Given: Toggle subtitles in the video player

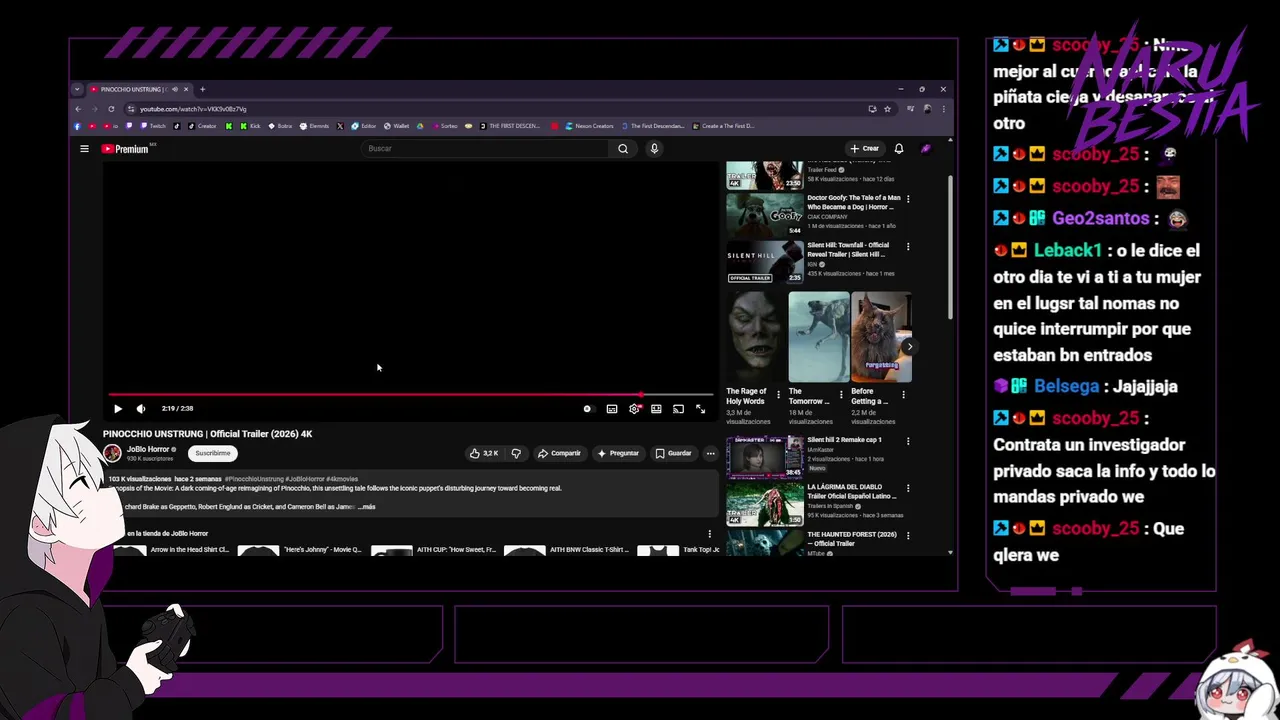Looking at the screenshot, I should (x=612, y=409).
